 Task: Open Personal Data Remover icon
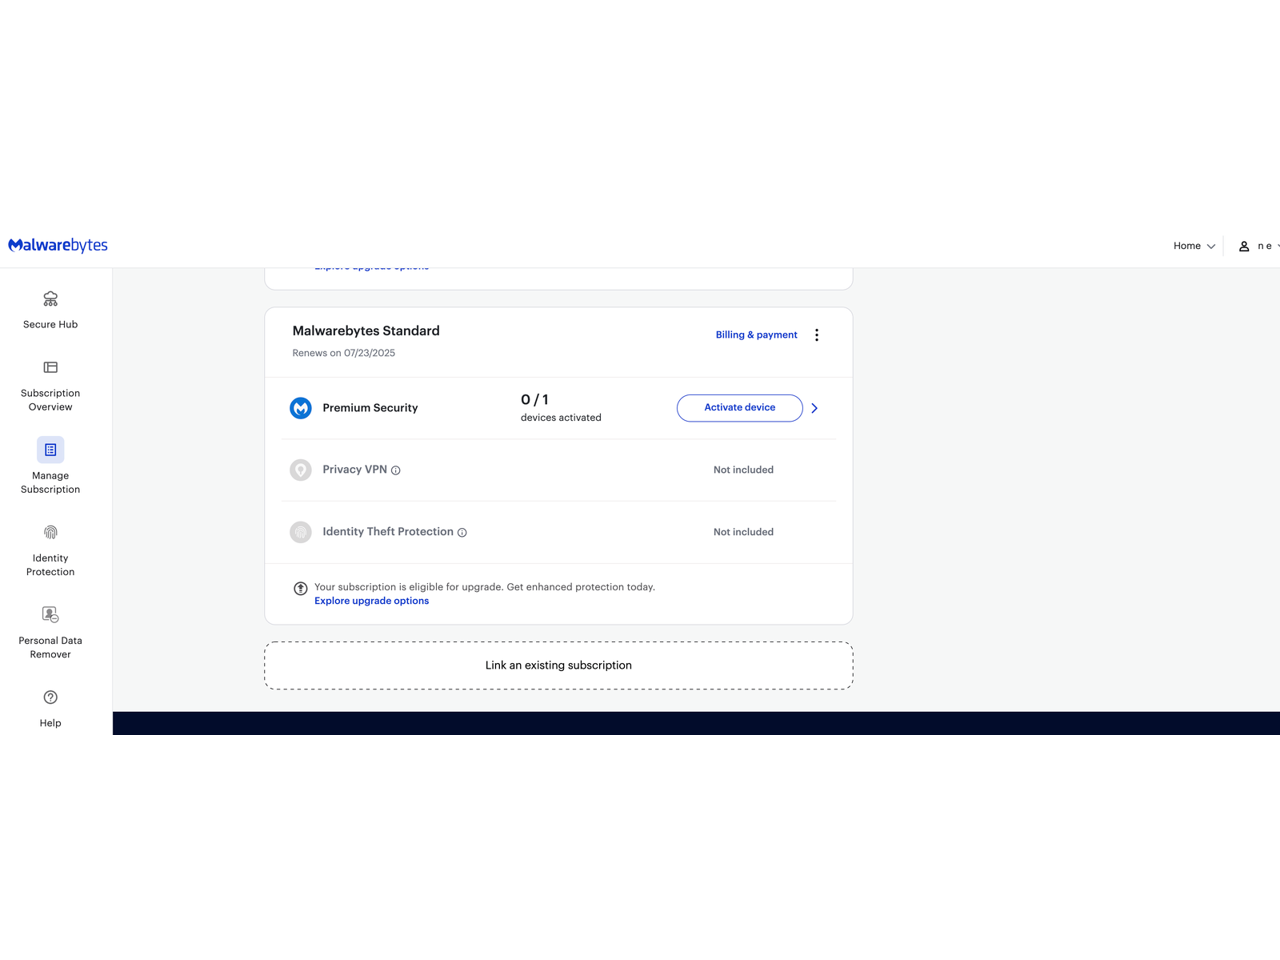50,614
